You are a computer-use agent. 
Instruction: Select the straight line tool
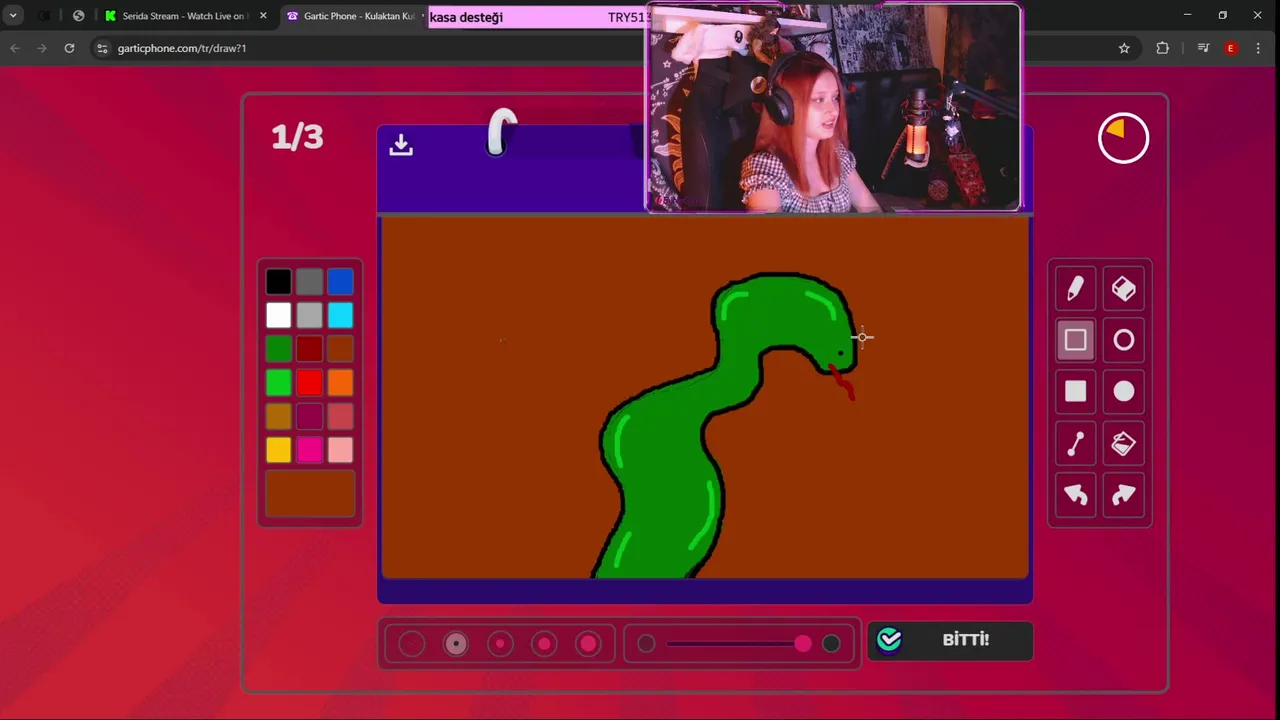[x=1075, y=443]
